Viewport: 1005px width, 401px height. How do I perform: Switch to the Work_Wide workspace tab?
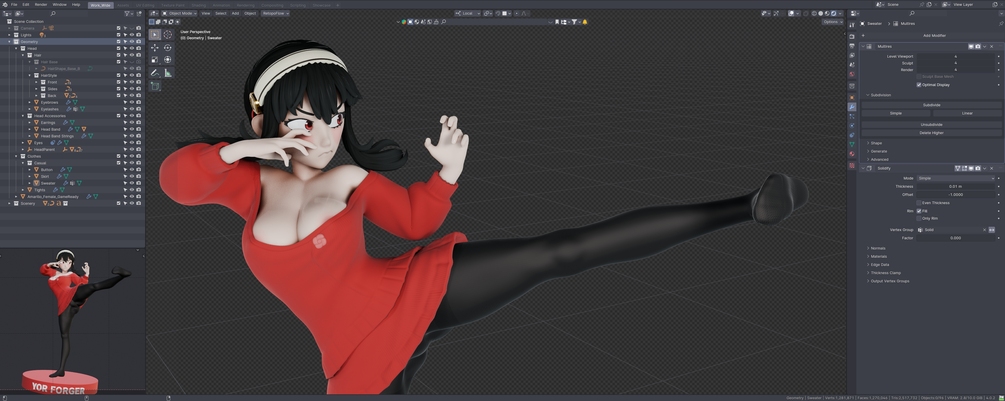(101, 5)
